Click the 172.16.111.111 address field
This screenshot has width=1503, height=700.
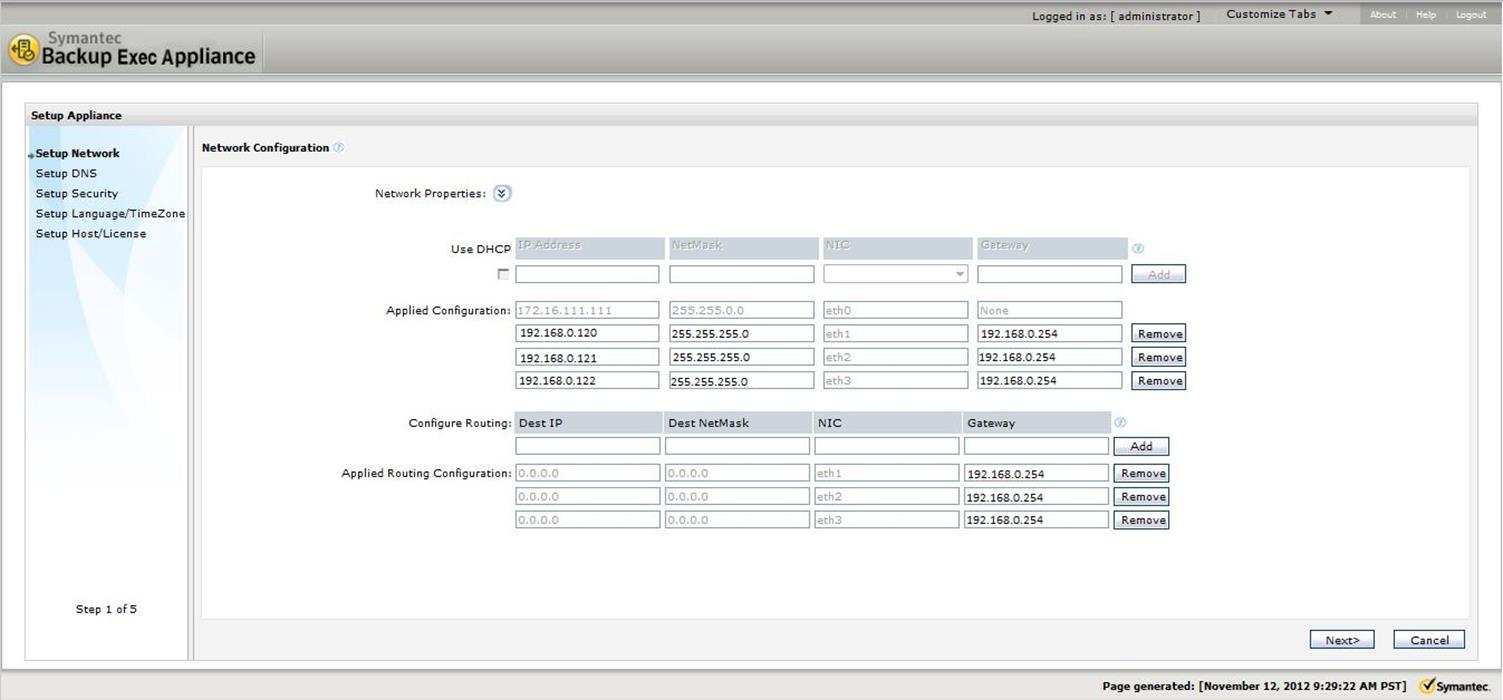(588, 310)
